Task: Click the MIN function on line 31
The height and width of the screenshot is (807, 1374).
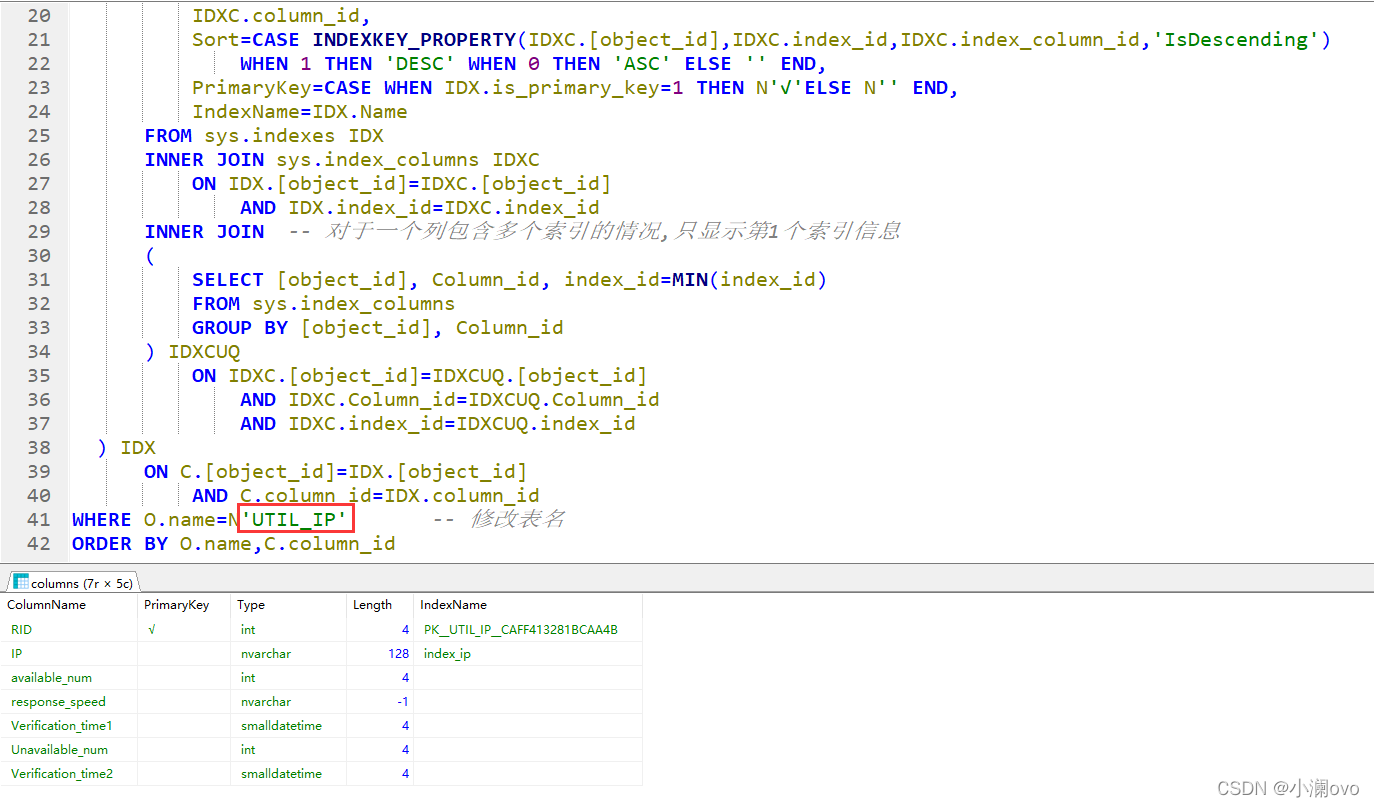Action: (689, 280)
